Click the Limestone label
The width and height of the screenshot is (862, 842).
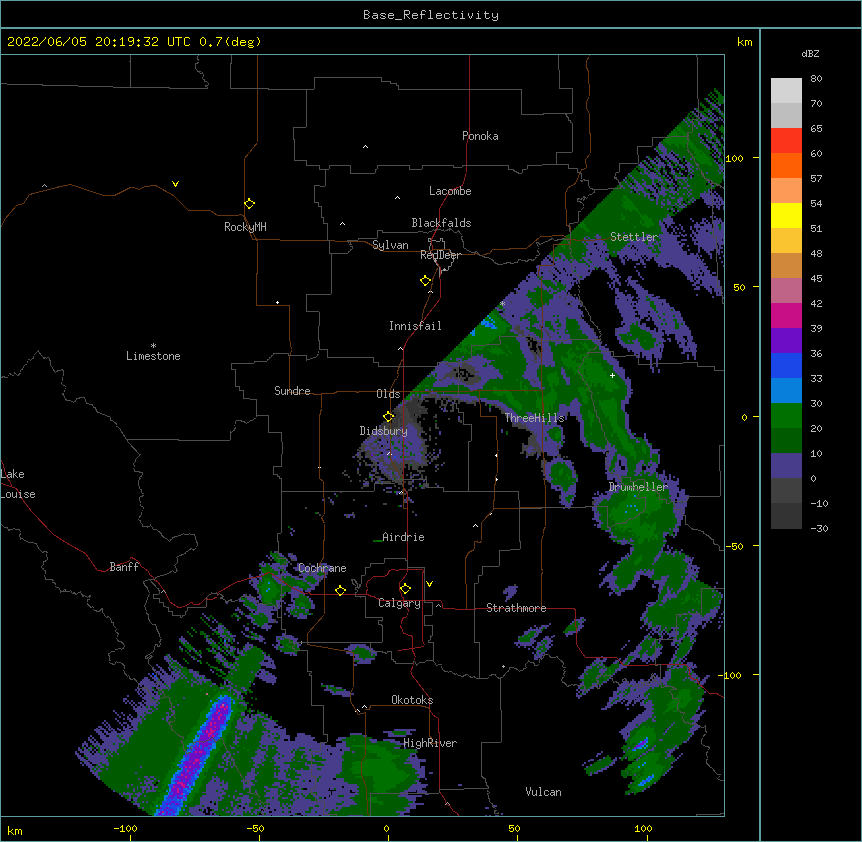coord(153,356)
